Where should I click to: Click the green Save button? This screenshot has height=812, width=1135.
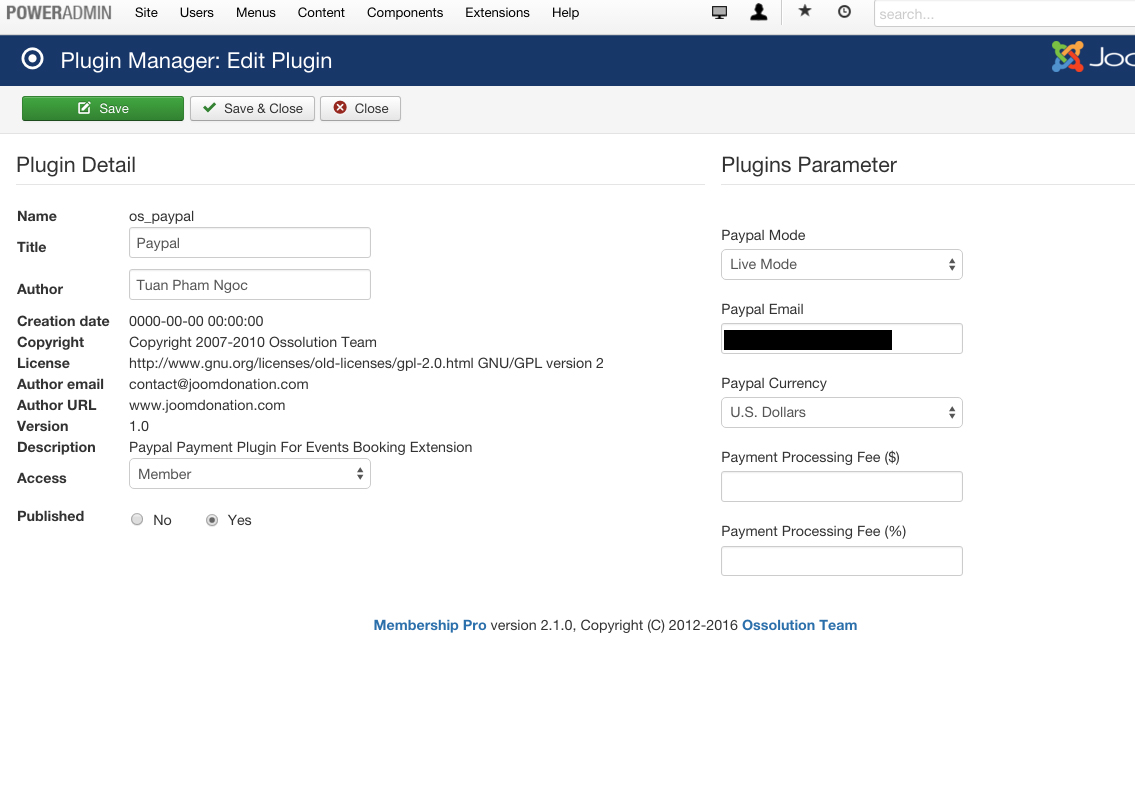coord(103,109)
